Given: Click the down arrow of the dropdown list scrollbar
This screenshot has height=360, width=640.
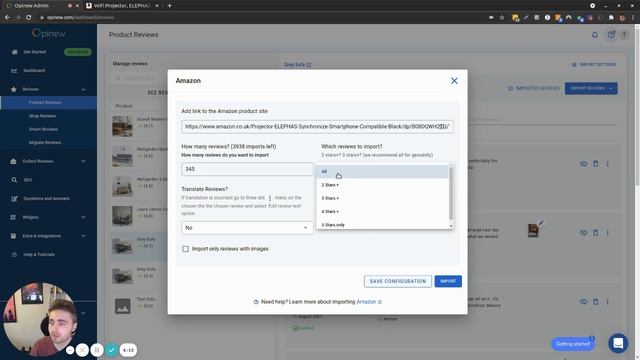Looking at the screenshot, I should (x=451, y=226).
